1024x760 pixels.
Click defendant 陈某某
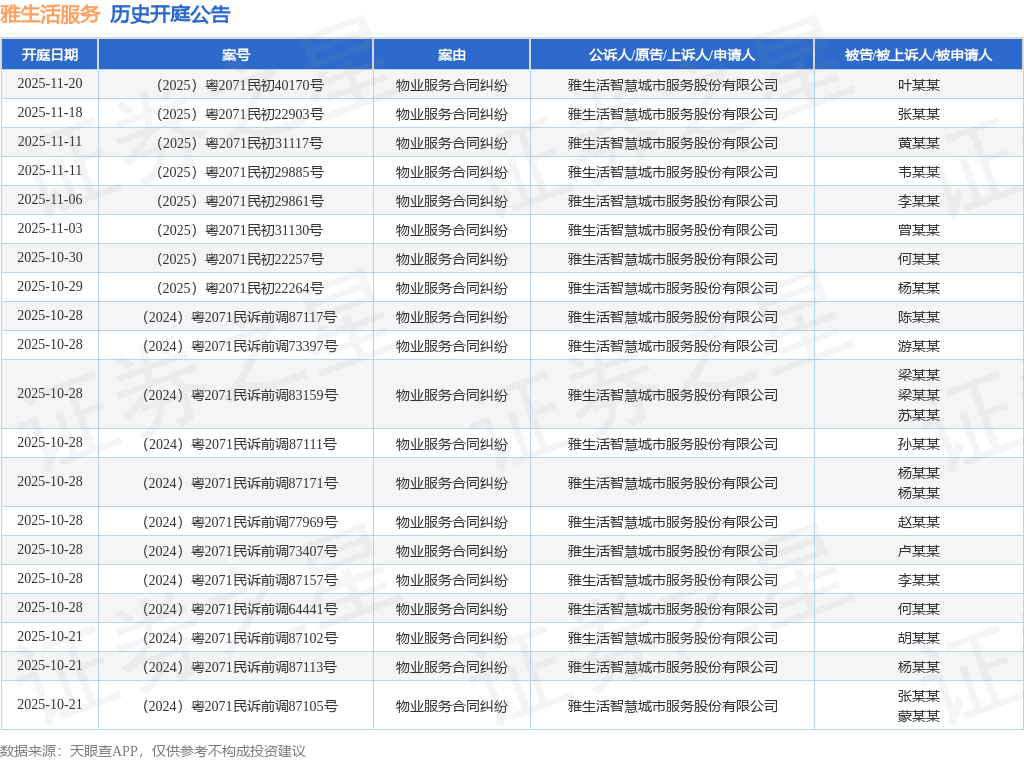click(x=918, y=317)
